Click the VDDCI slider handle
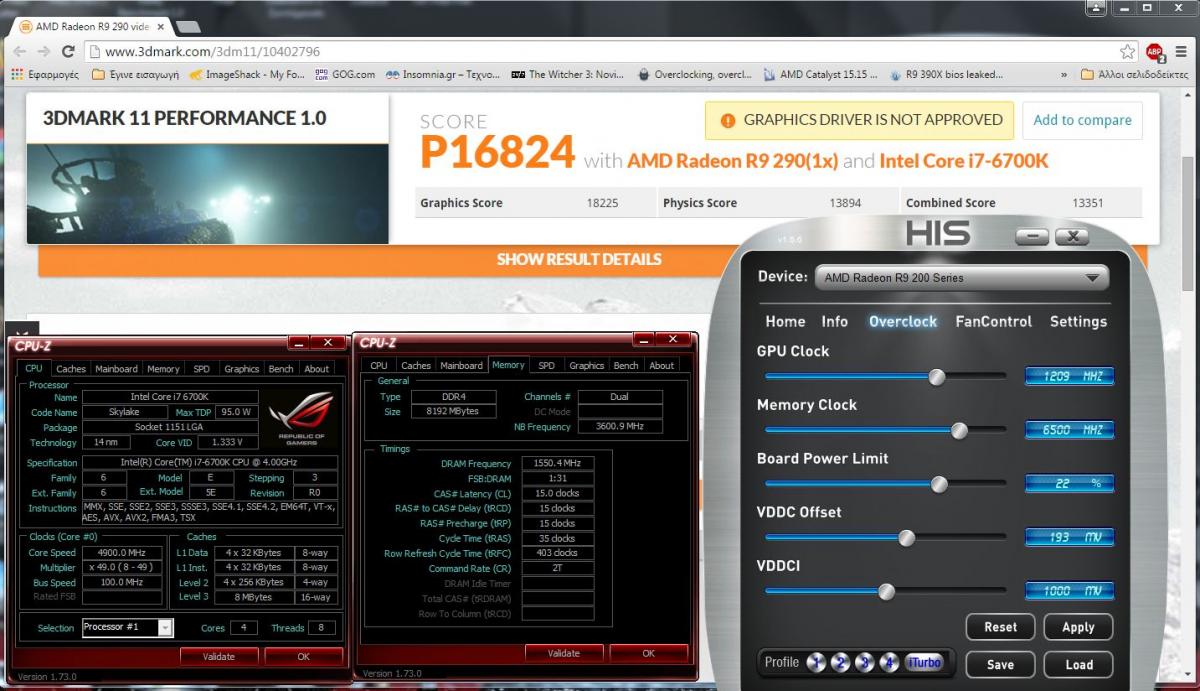Image resolution: width=1200 pixels, height=691 pixels. (x=886, y=592)
